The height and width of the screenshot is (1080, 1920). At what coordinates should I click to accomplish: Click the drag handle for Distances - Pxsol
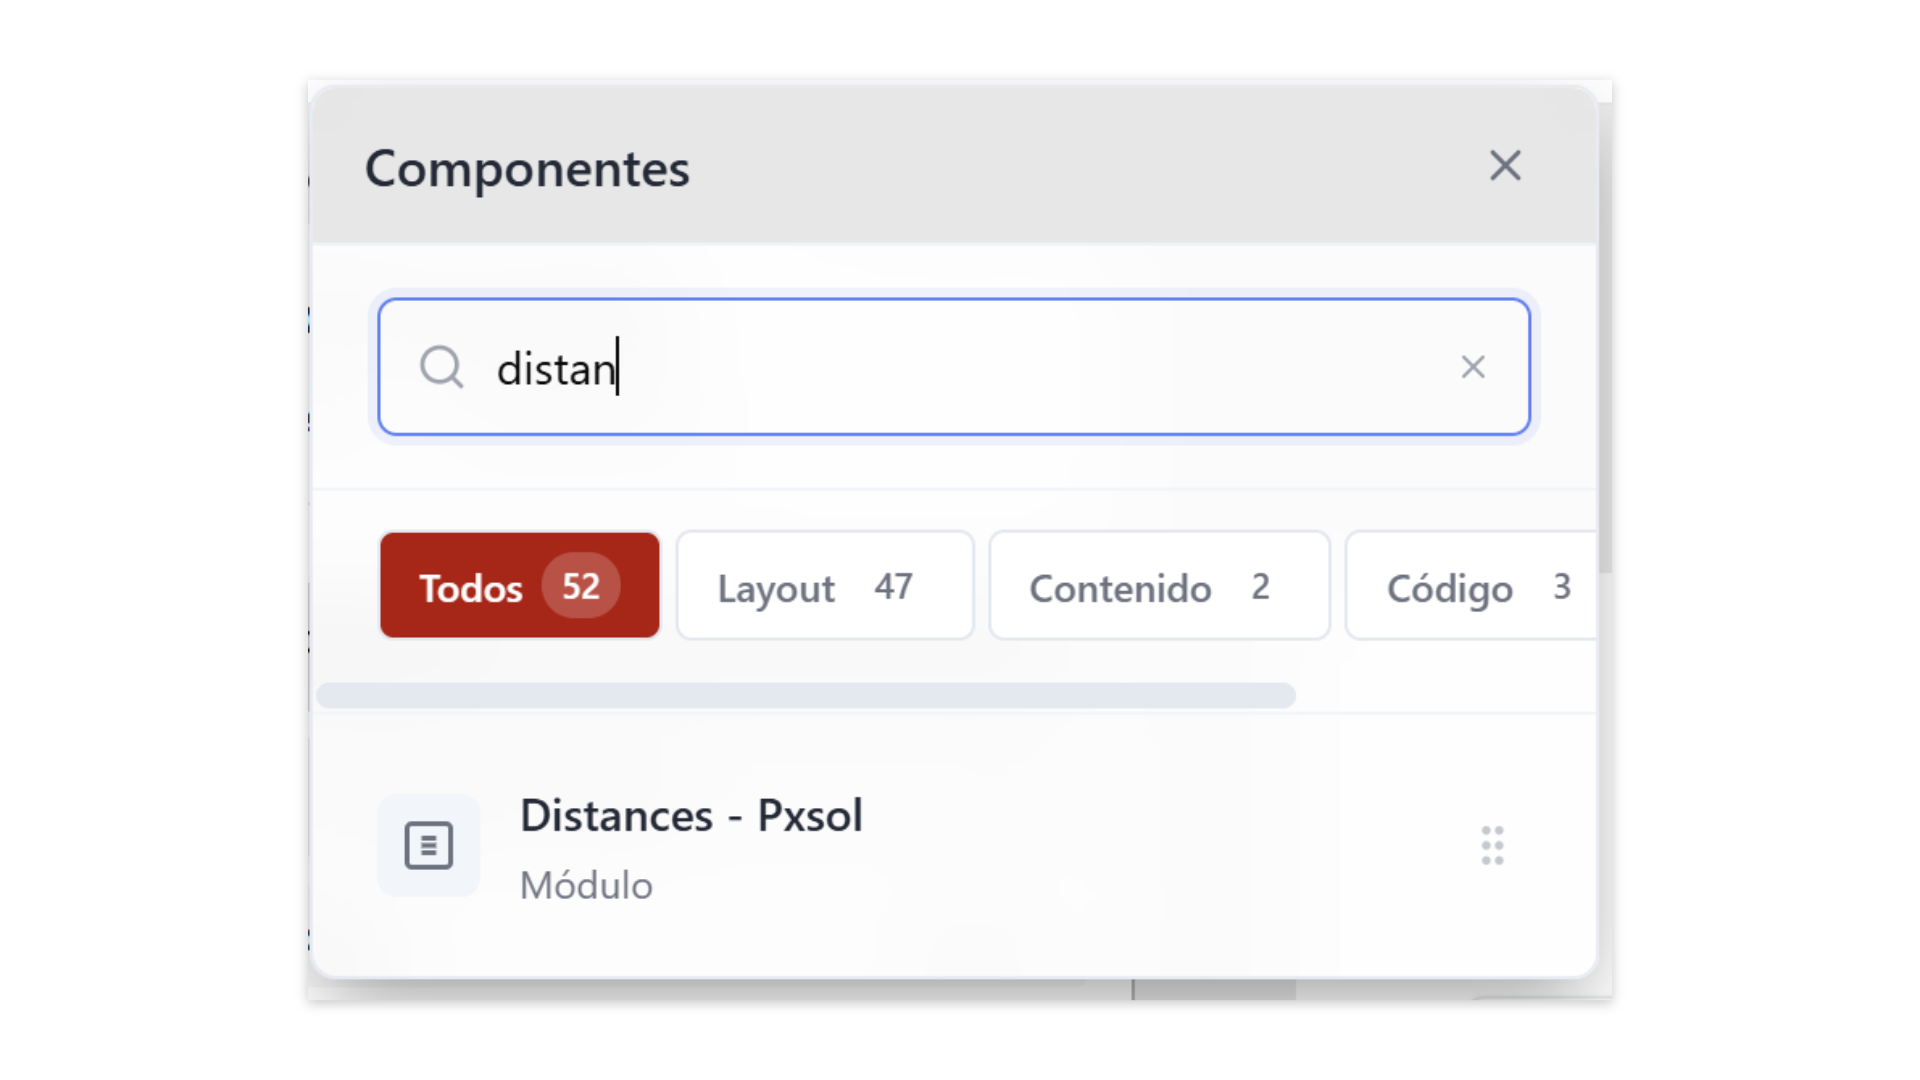click(x=1492, y=846)
